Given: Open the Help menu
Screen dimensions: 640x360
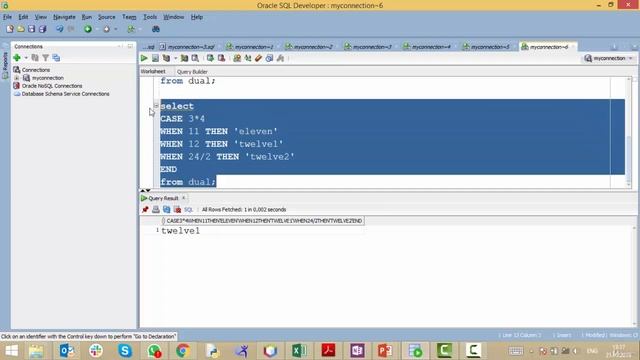Looking at the screenshot, I should click(197, 17).
